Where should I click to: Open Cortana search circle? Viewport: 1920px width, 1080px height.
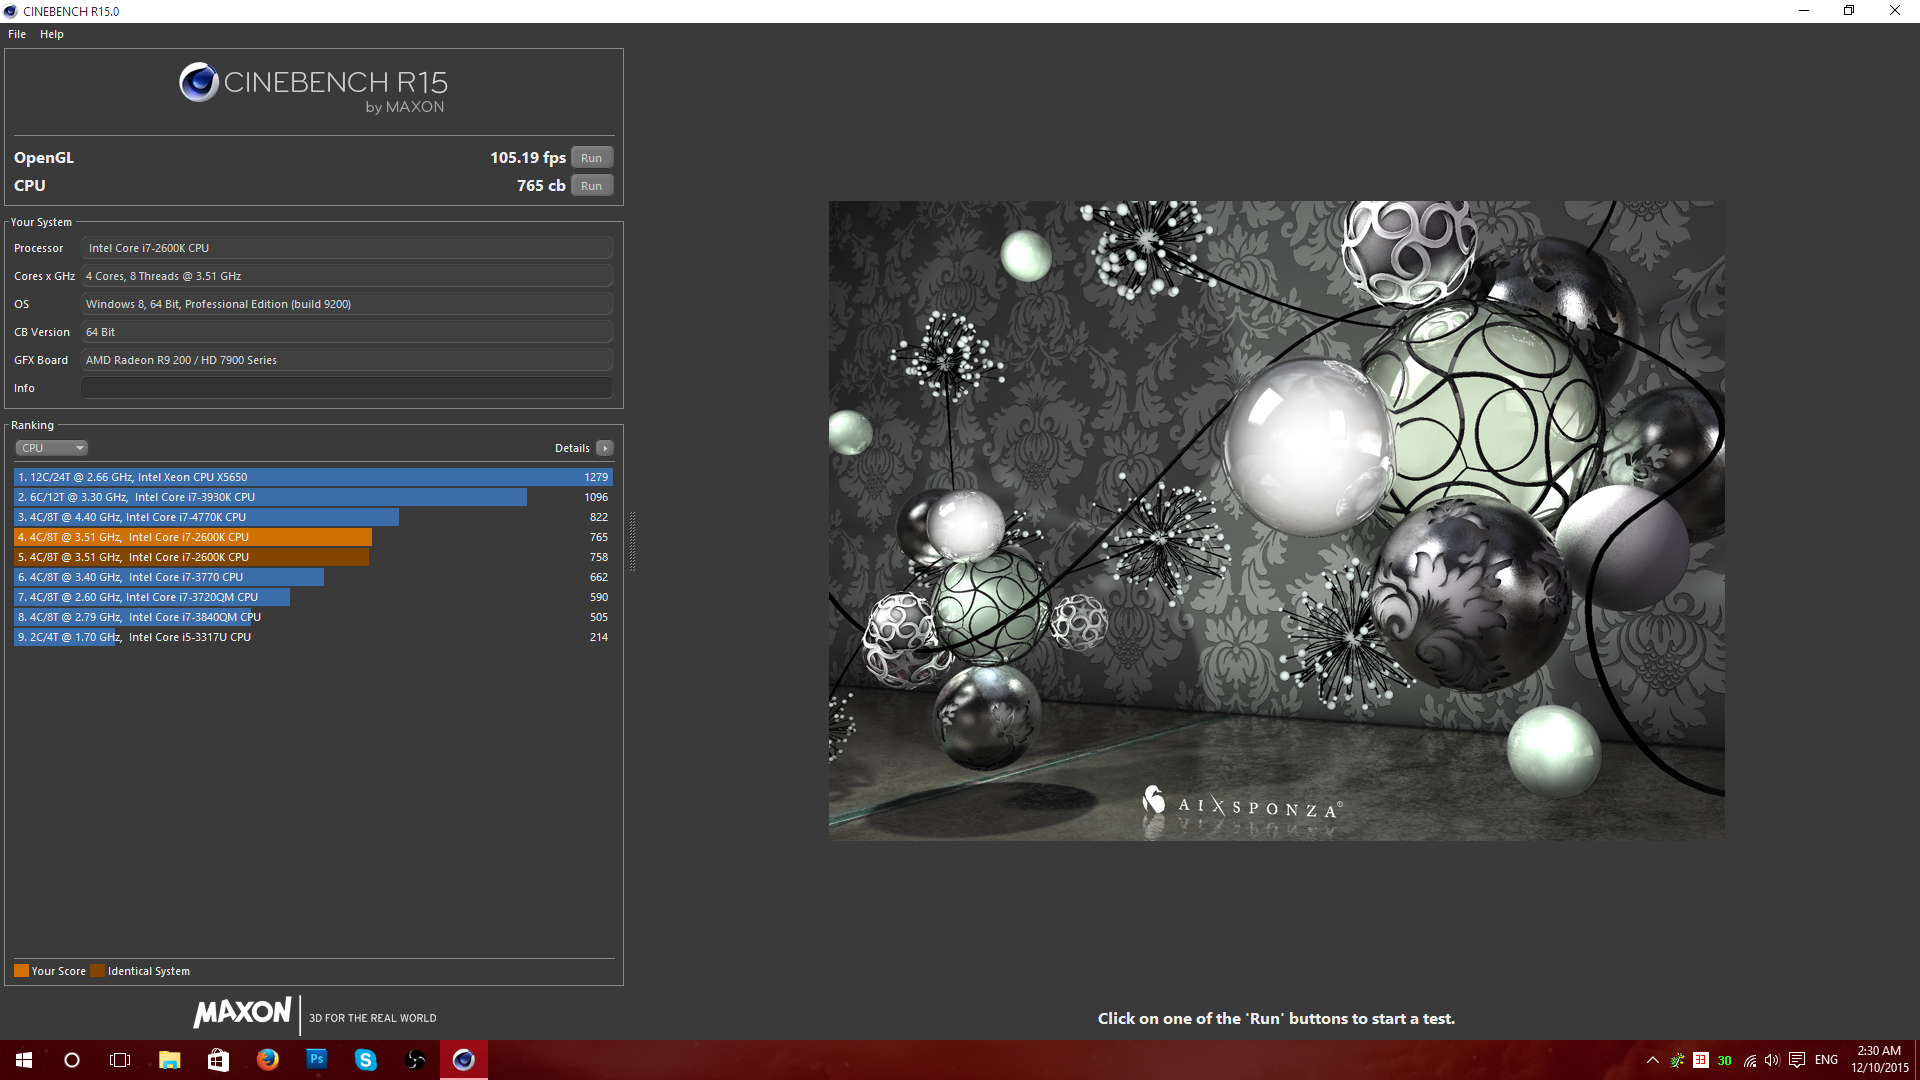click(72, 1060)
